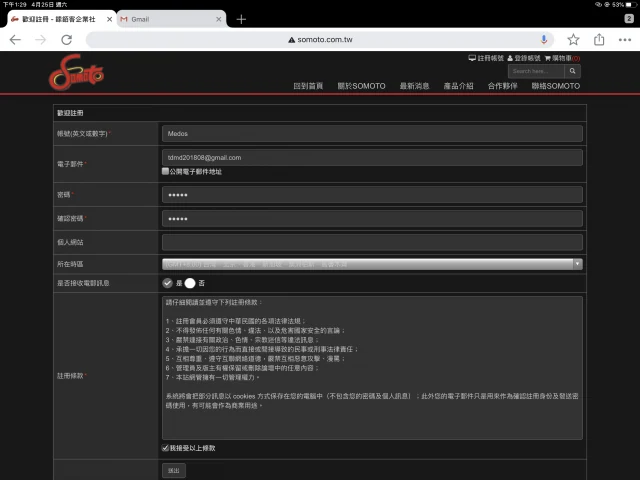
Task: Select the 是 radio option for newsletters
Action: click(x=167, y=283)
